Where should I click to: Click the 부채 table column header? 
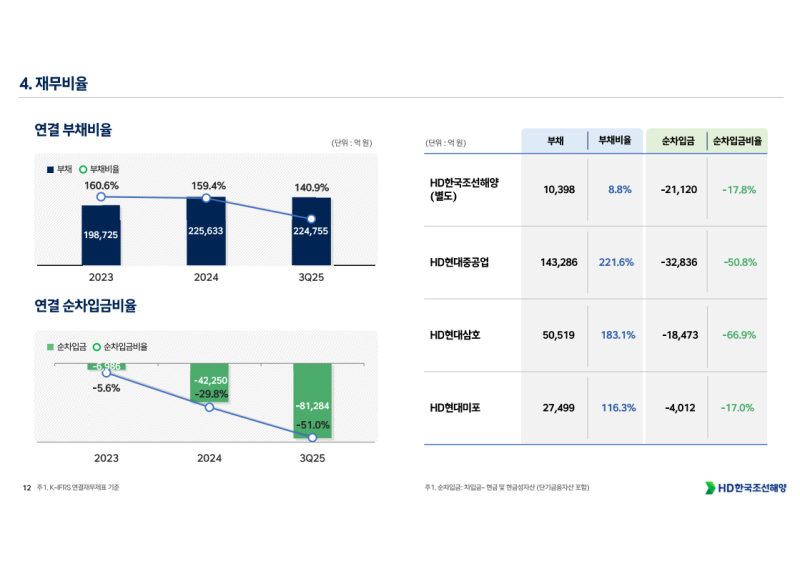tap(554, 142)
